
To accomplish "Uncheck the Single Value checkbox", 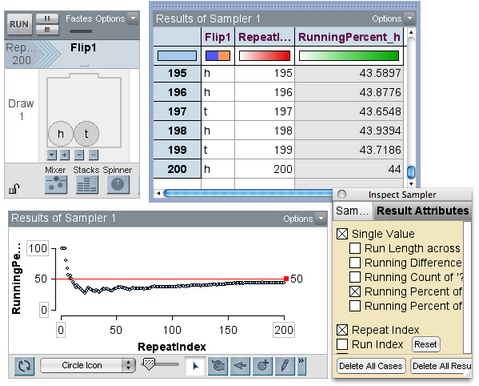I will pos(342,234).
